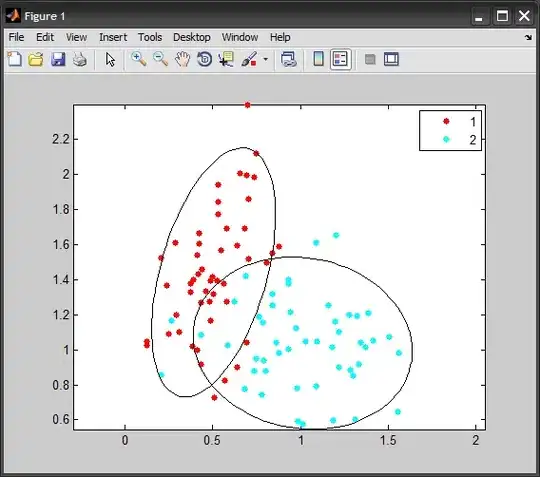Click the dock figure arrow at menu bar right
This screenshot has height=477, width=540.
click(528, 37)
